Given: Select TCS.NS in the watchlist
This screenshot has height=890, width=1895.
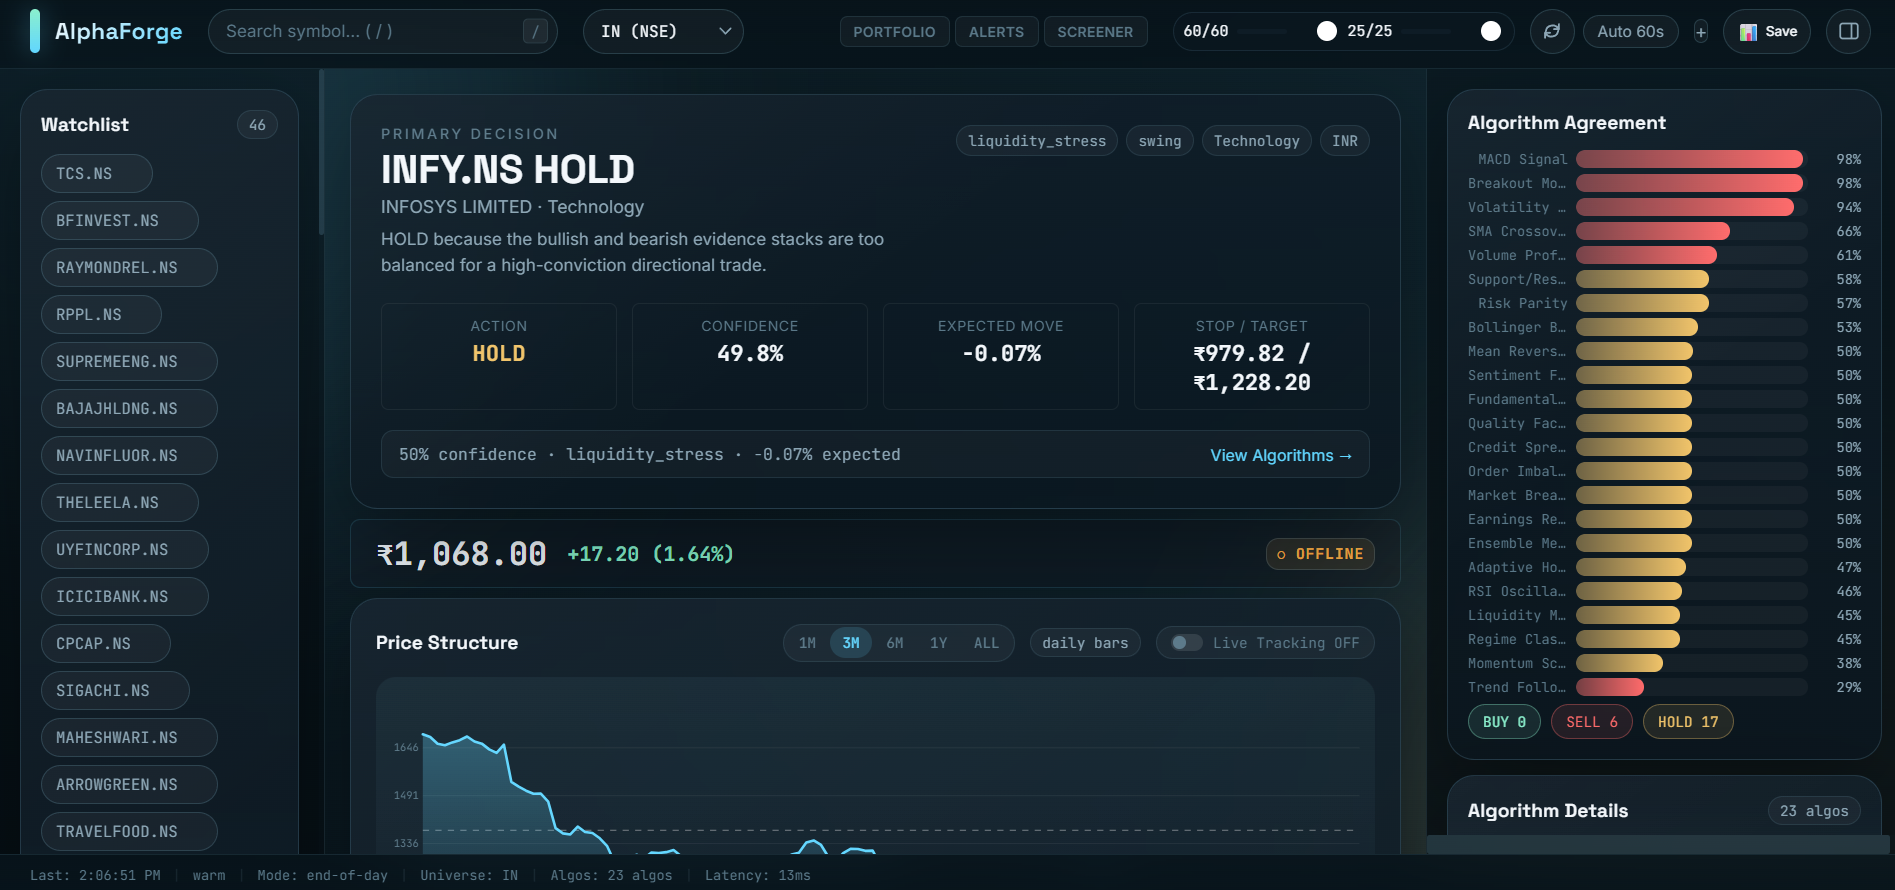Looking at the screenshot, I should 97,174.
